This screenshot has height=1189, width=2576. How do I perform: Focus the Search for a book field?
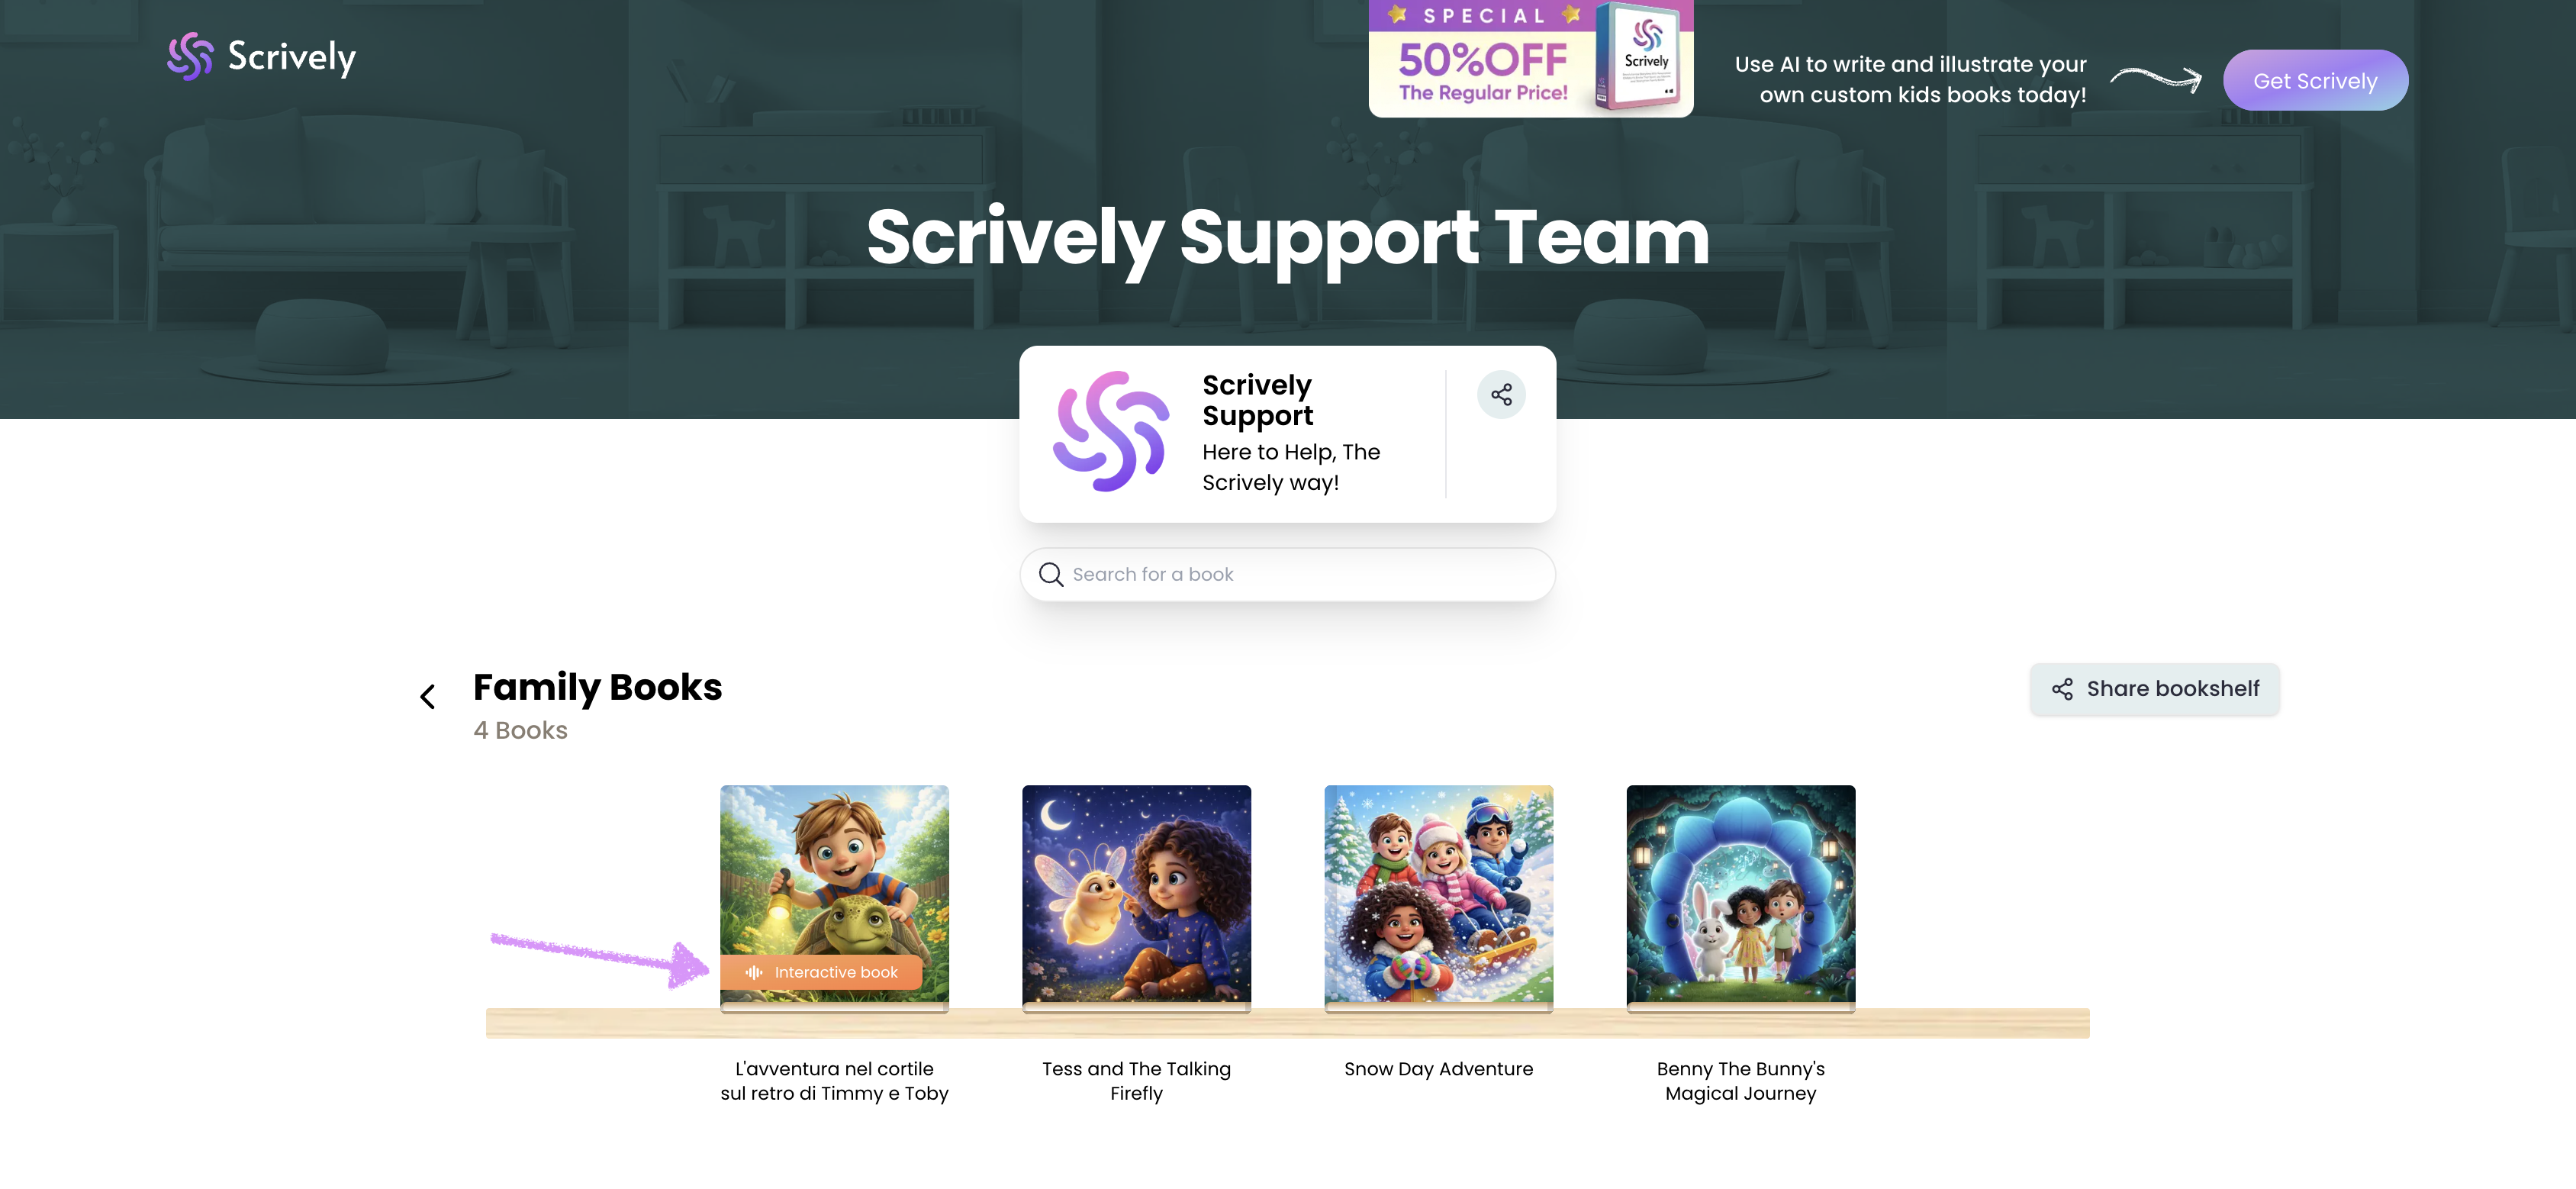coord(1288,574)
